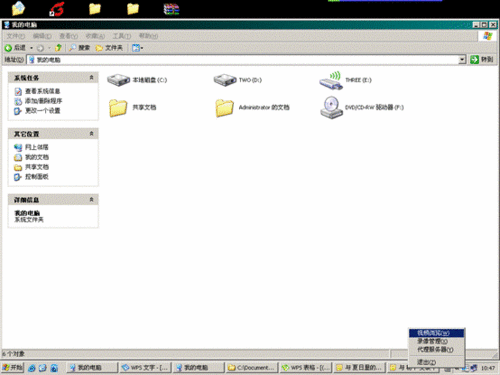500x375 pixels.
Task: Collapse the 系统任务 panel chevron
Action: point(91,77)
